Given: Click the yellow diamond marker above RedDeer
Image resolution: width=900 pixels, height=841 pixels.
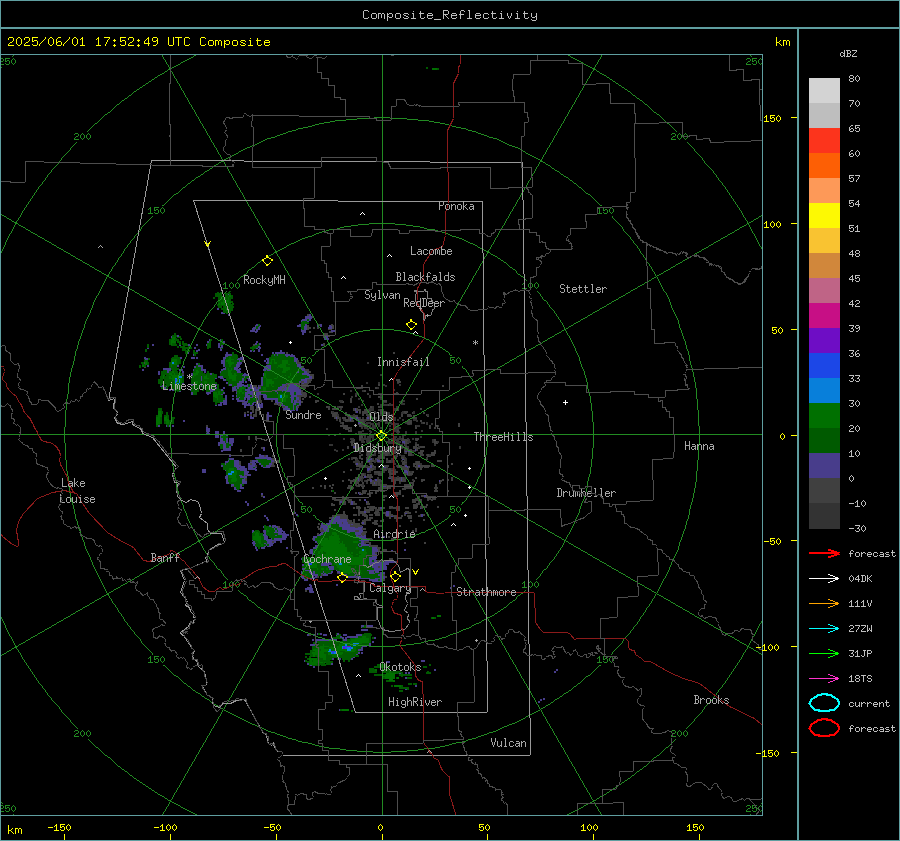Looking at the screenshot, I should tap(411, 325).
